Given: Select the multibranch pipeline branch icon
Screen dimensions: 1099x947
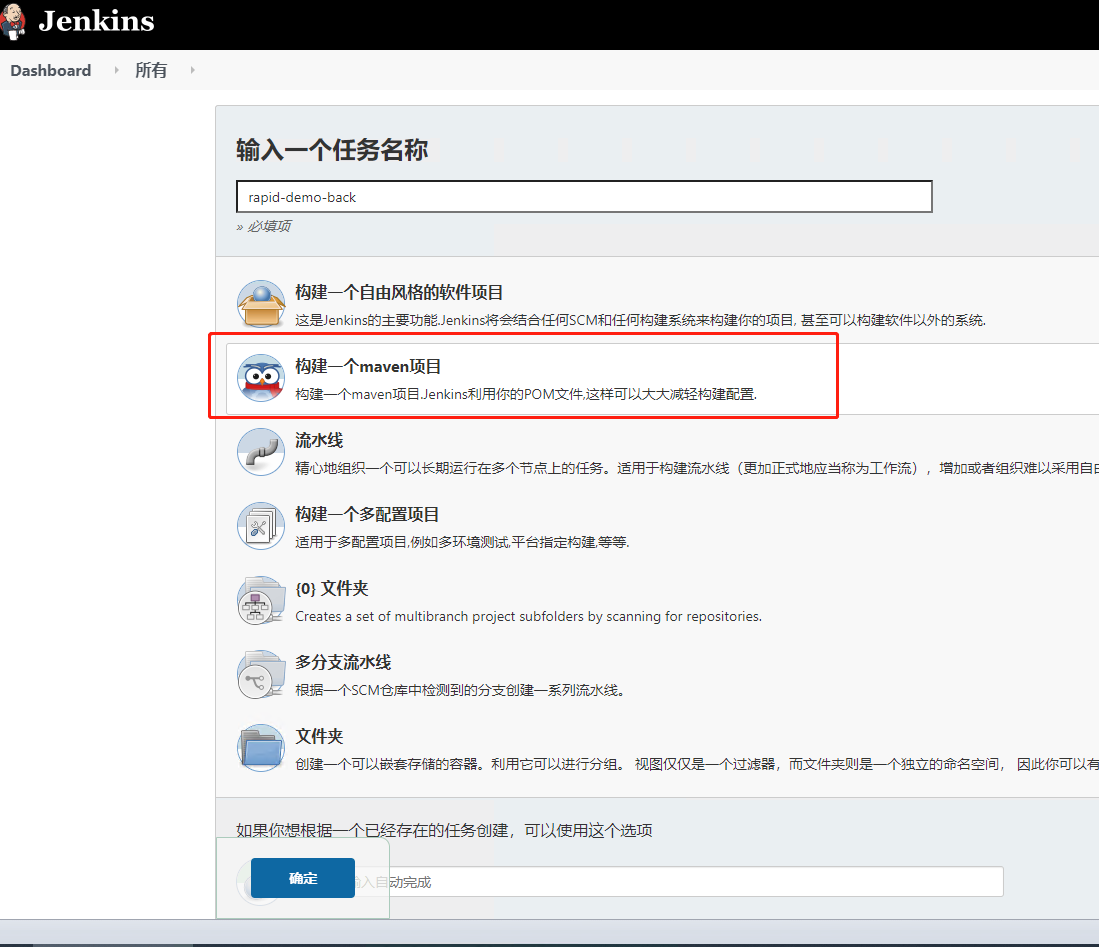Looking at the screenshot, I should 261,674.
